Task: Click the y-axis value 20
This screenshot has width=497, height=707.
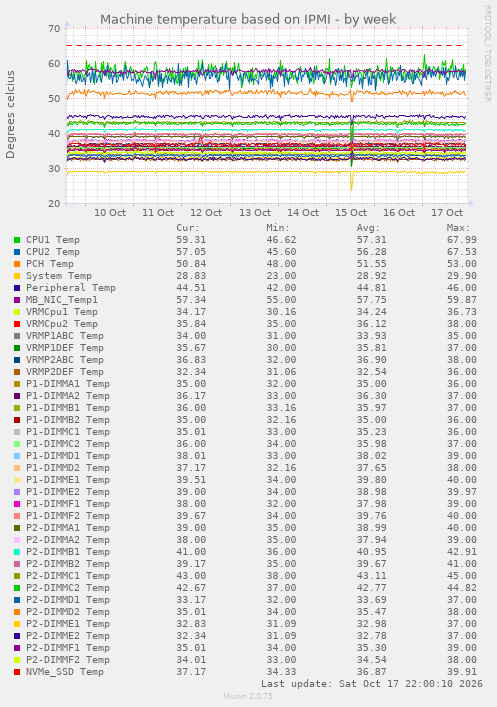Action: click(54, 204)
